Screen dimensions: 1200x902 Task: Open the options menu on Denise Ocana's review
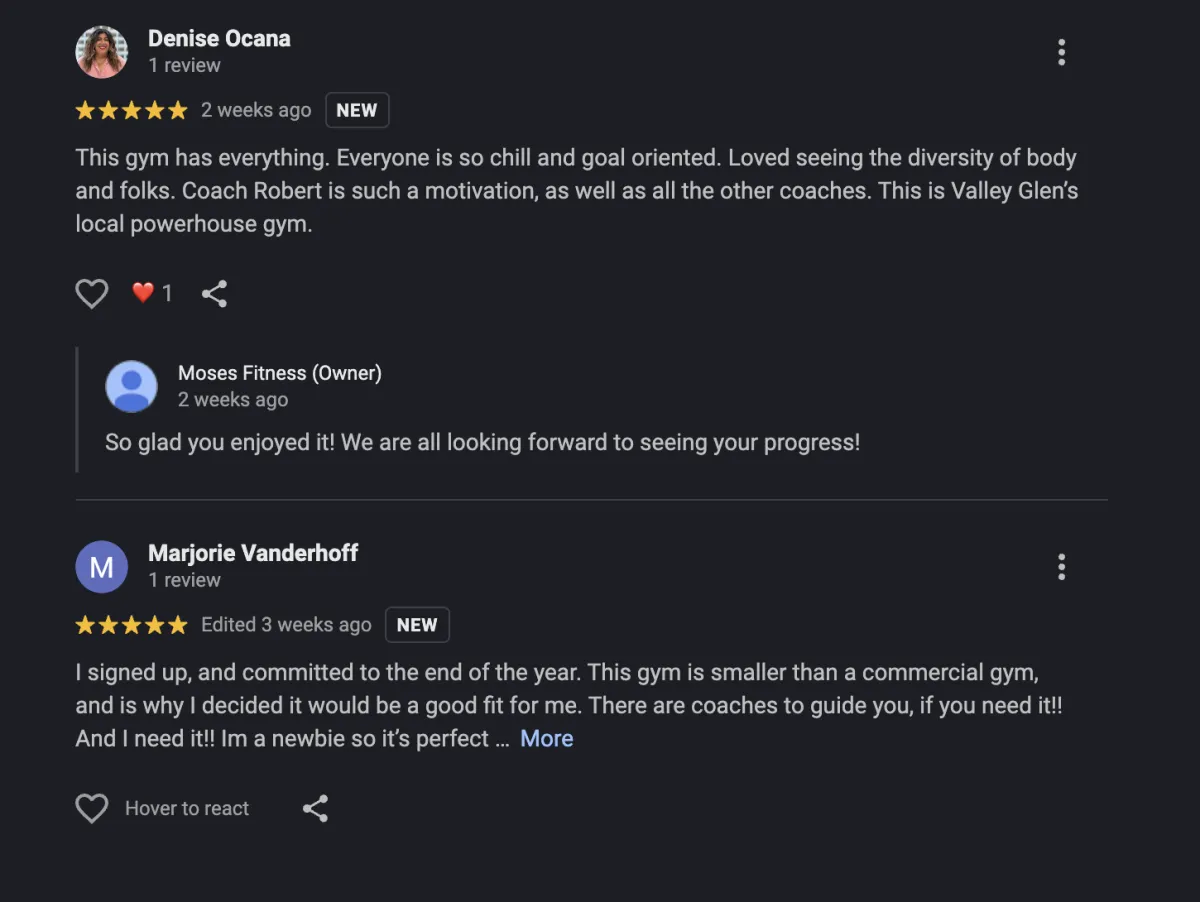(1061, 52)
